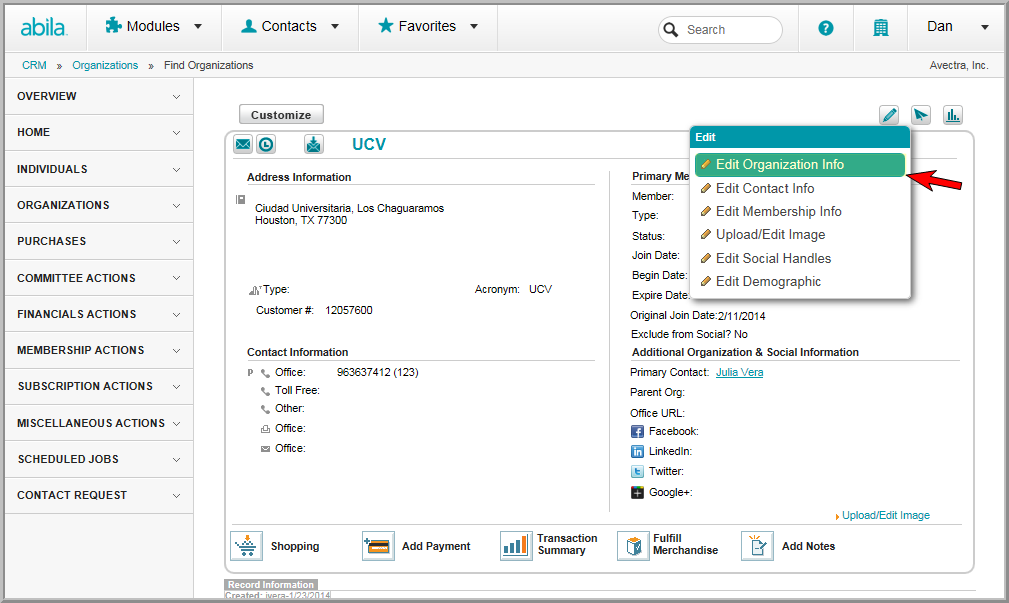Open the Dan user dropdown
1009x603 pixels.
(x=957, y=26)
